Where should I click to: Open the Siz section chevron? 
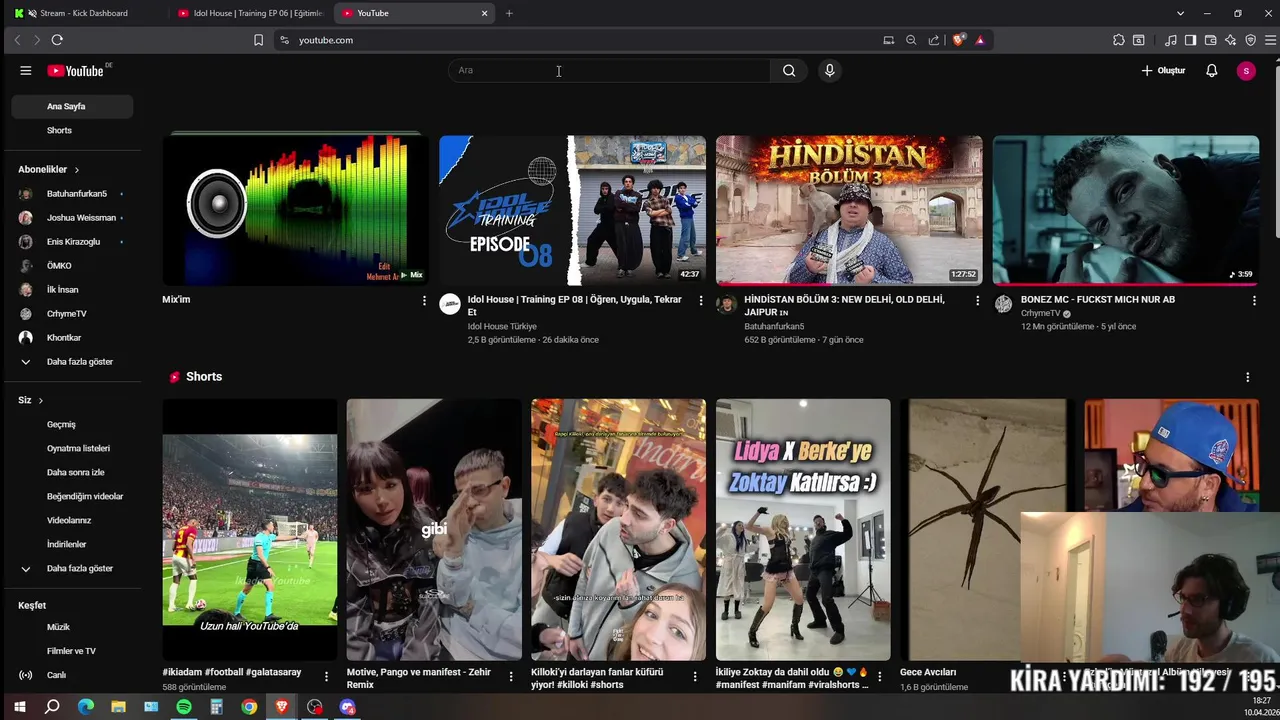tap(40, 400)
